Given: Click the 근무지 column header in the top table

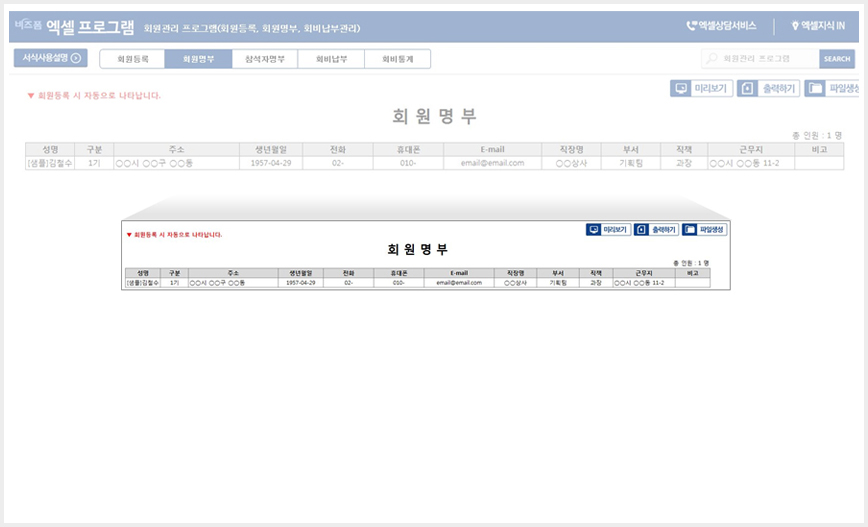Looking at the screenshot, I should [x=751, y=149].
